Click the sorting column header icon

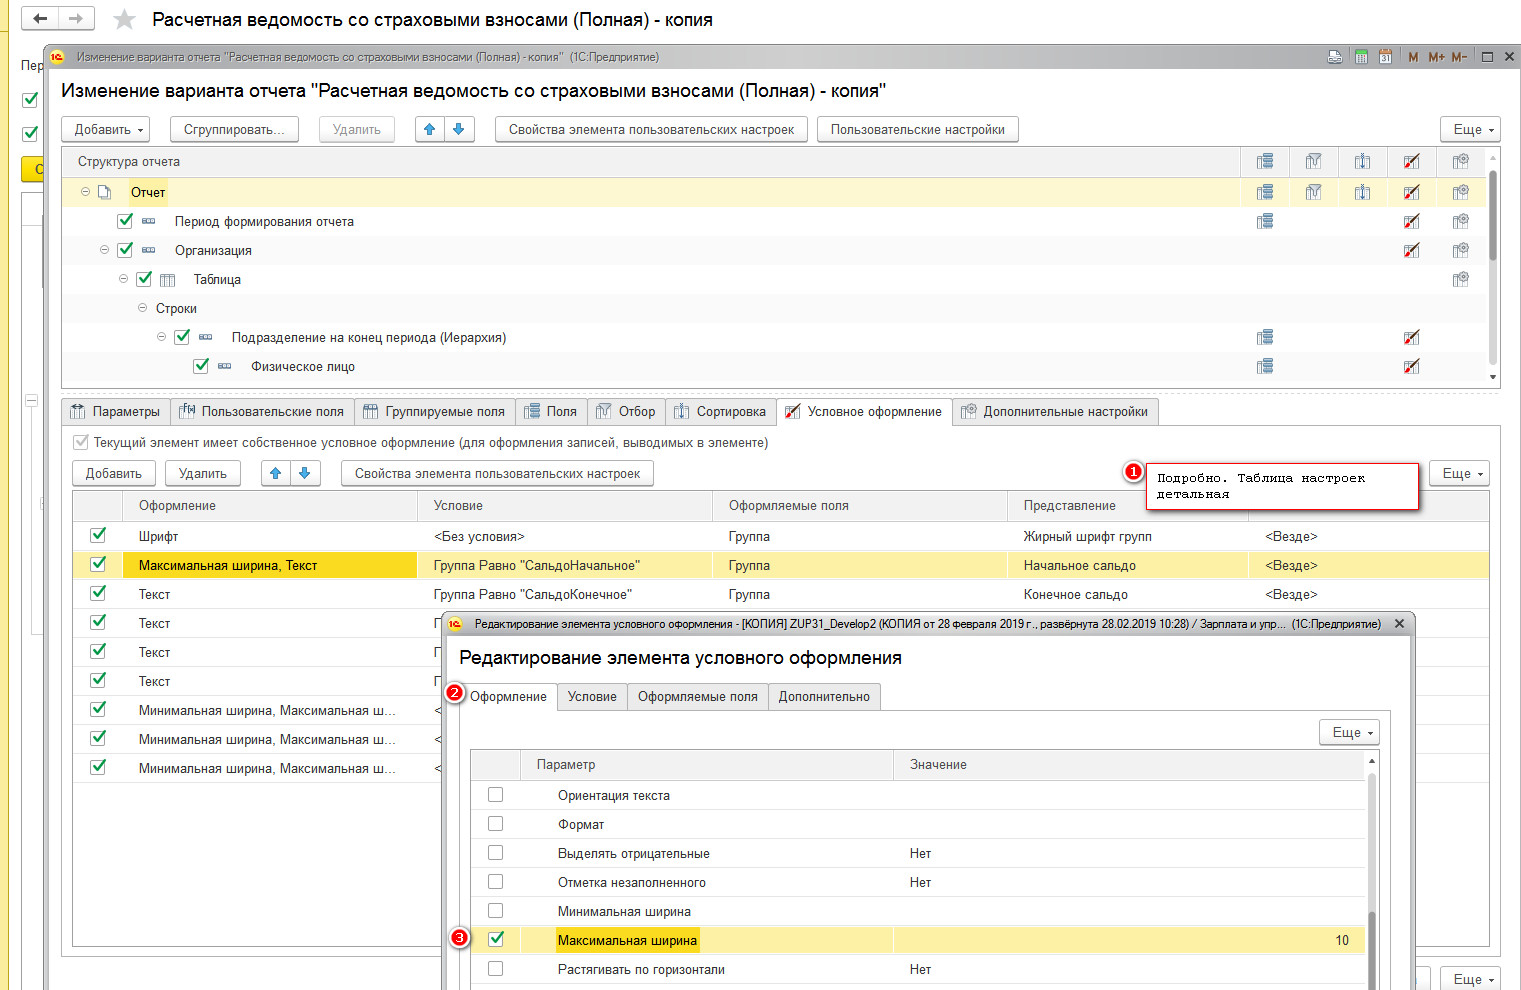click(x=1363, y=161)
